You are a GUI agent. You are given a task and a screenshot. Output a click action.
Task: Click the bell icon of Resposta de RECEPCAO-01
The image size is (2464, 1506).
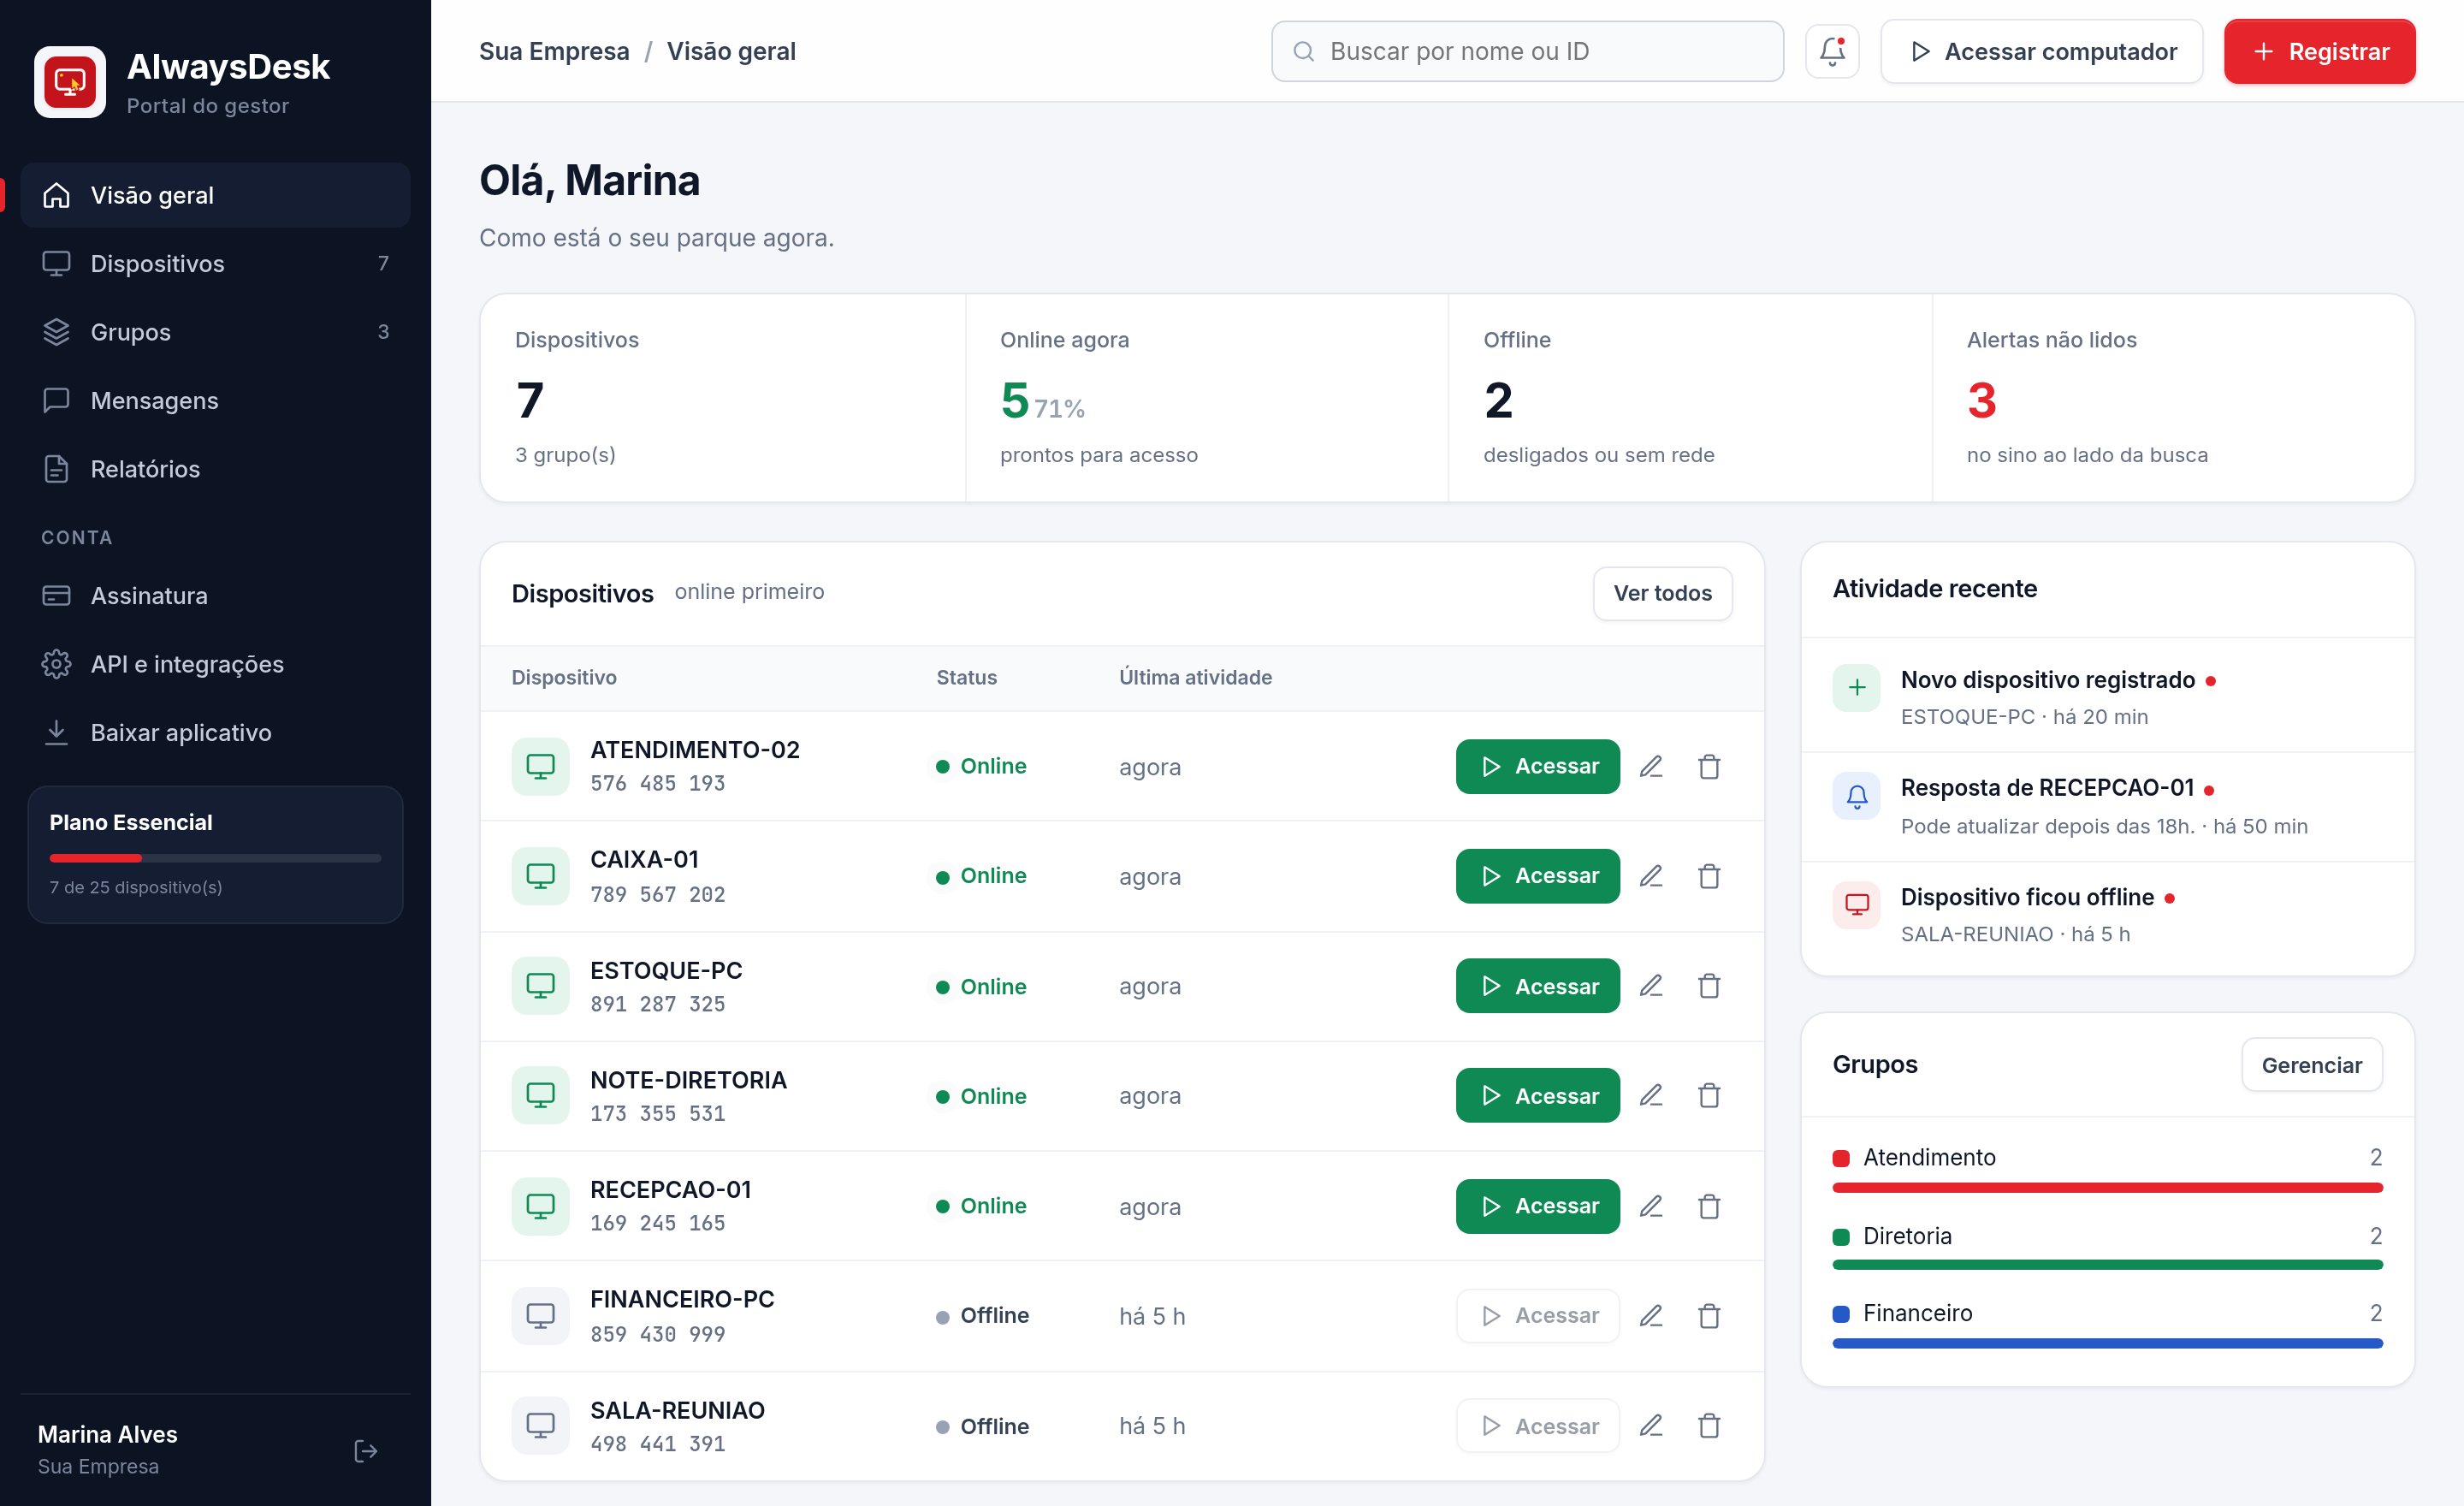click(1856, 797)
